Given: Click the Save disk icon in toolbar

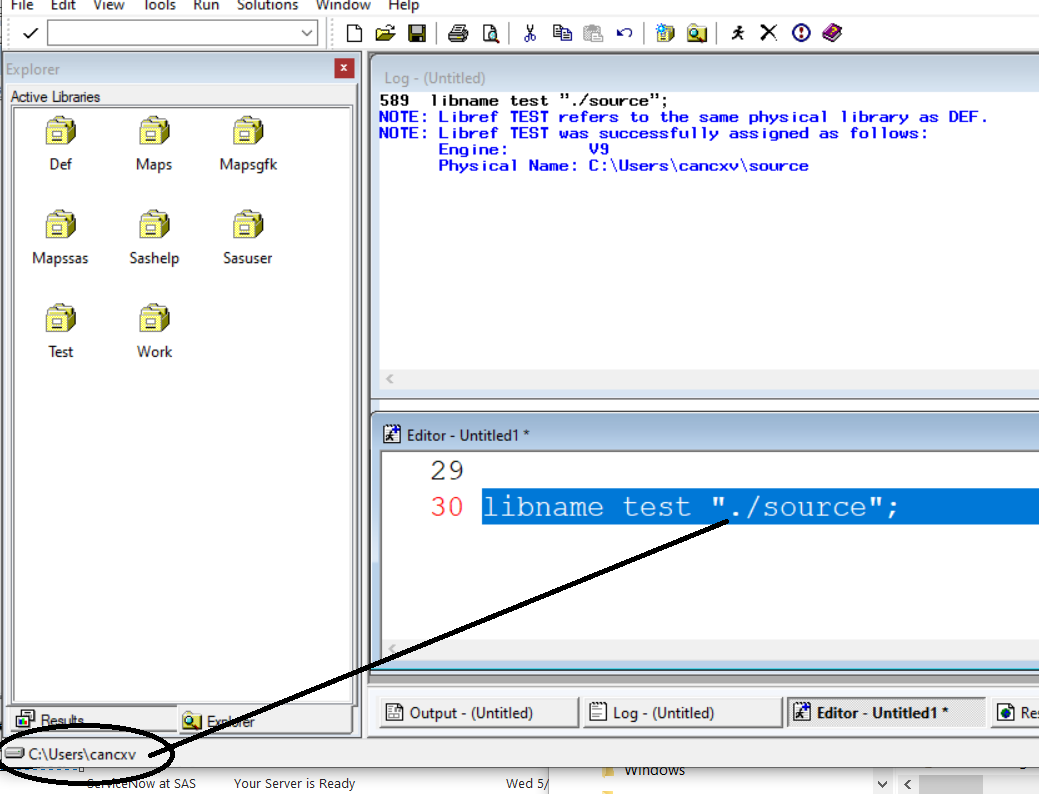Looking at the screenshot, I should 417,33.
